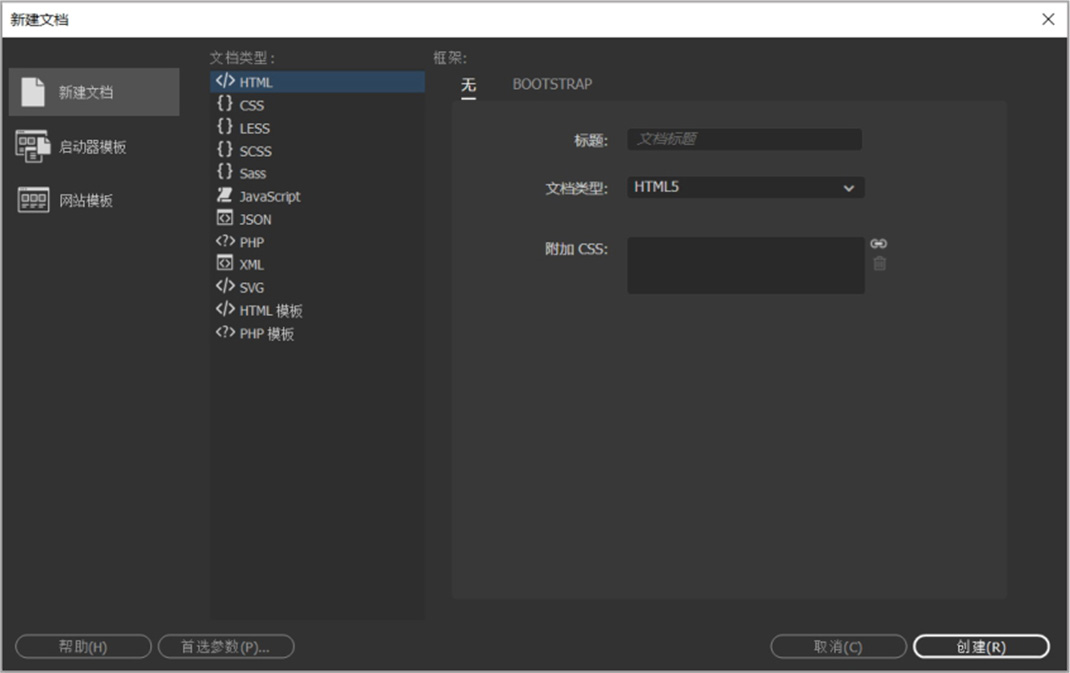Screen dimensions: 1070x673
Task: Select the 新建文档 category icon
Action: [33, 92]
